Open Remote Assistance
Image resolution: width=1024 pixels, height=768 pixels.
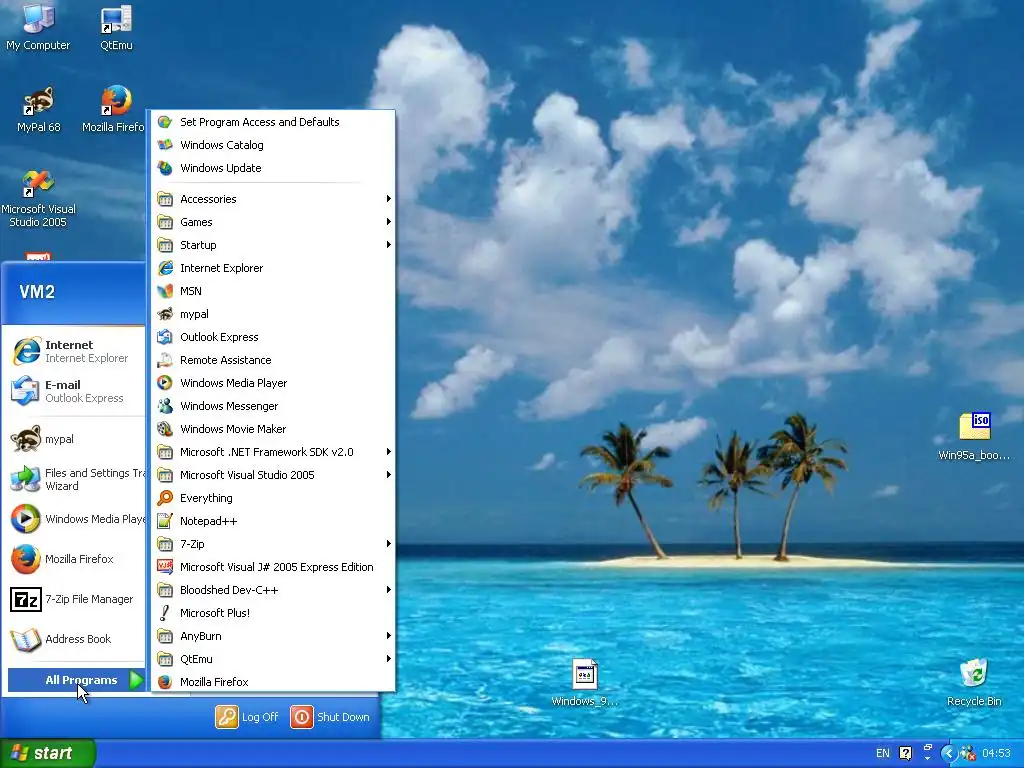click(273, 360)
